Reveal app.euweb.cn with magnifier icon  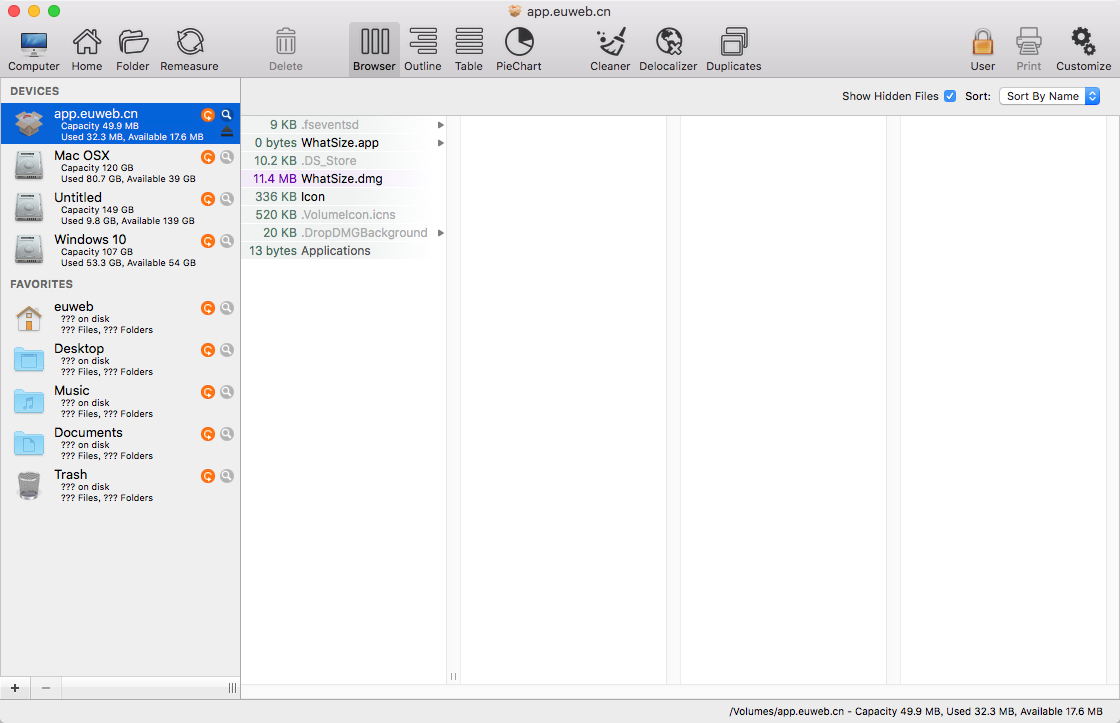226,114
